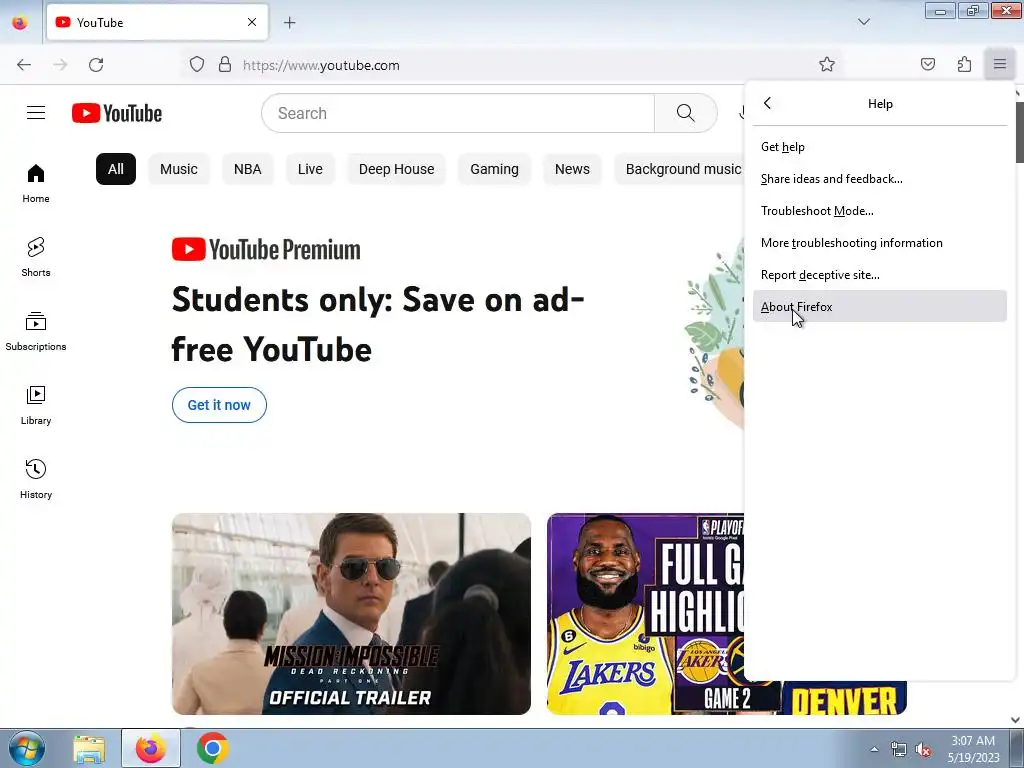Select the All filter chip
The height and width of the screenshot is (768, 1024).
pos(116,169)
